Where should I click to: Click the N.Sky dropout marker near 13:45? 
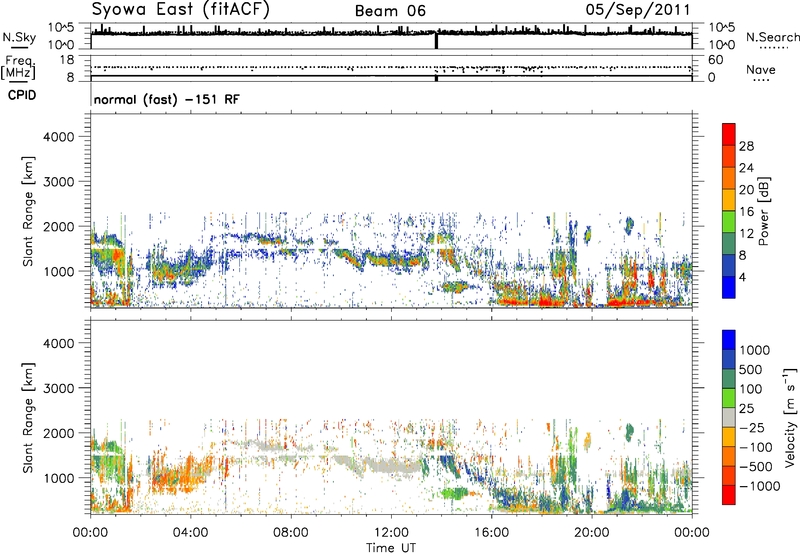(x=436, y=41)
